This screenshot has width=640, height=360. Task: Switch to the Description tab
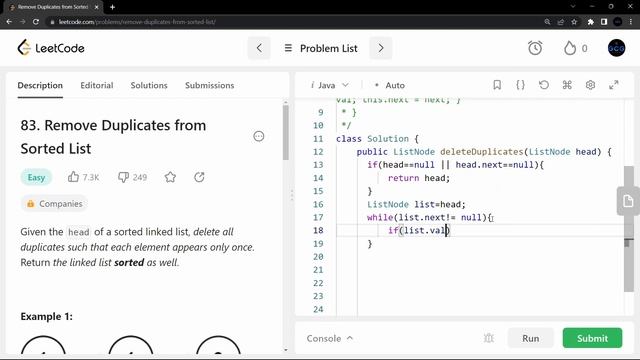40,85
